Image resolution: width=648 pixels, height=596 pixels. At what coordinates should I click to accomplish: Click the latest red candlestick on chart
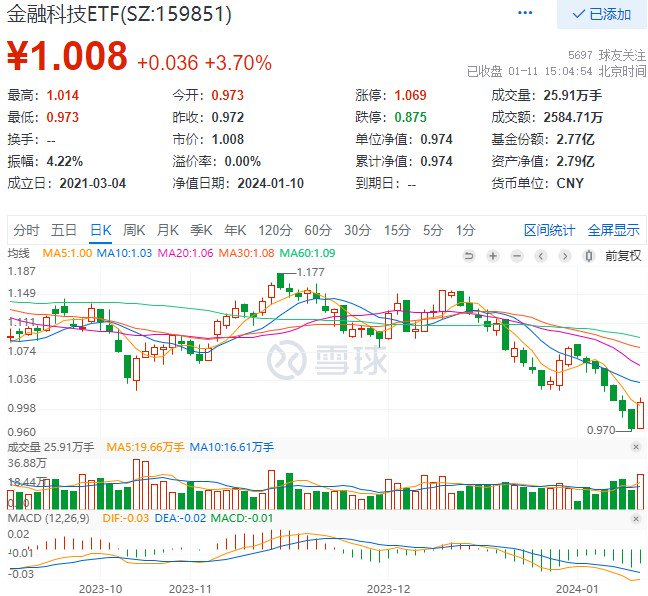coord(641,415)
